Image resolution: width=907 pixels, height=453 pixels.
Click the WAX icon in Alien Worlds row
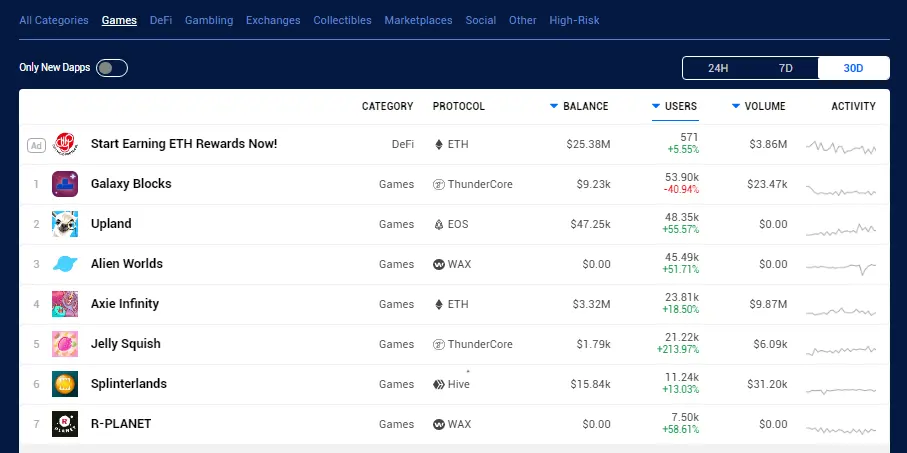(x=438, y=264)
